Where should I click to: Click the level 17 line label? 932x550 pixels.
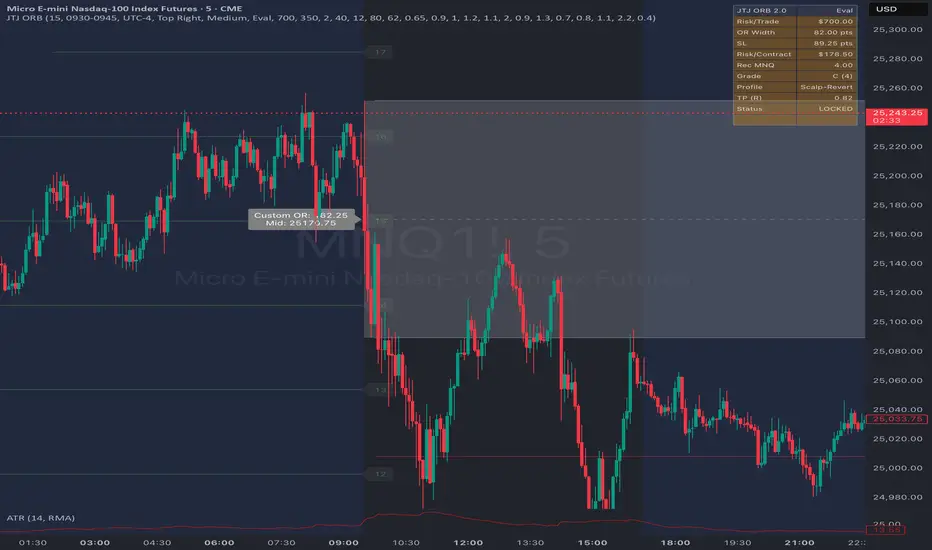point(380,52)
